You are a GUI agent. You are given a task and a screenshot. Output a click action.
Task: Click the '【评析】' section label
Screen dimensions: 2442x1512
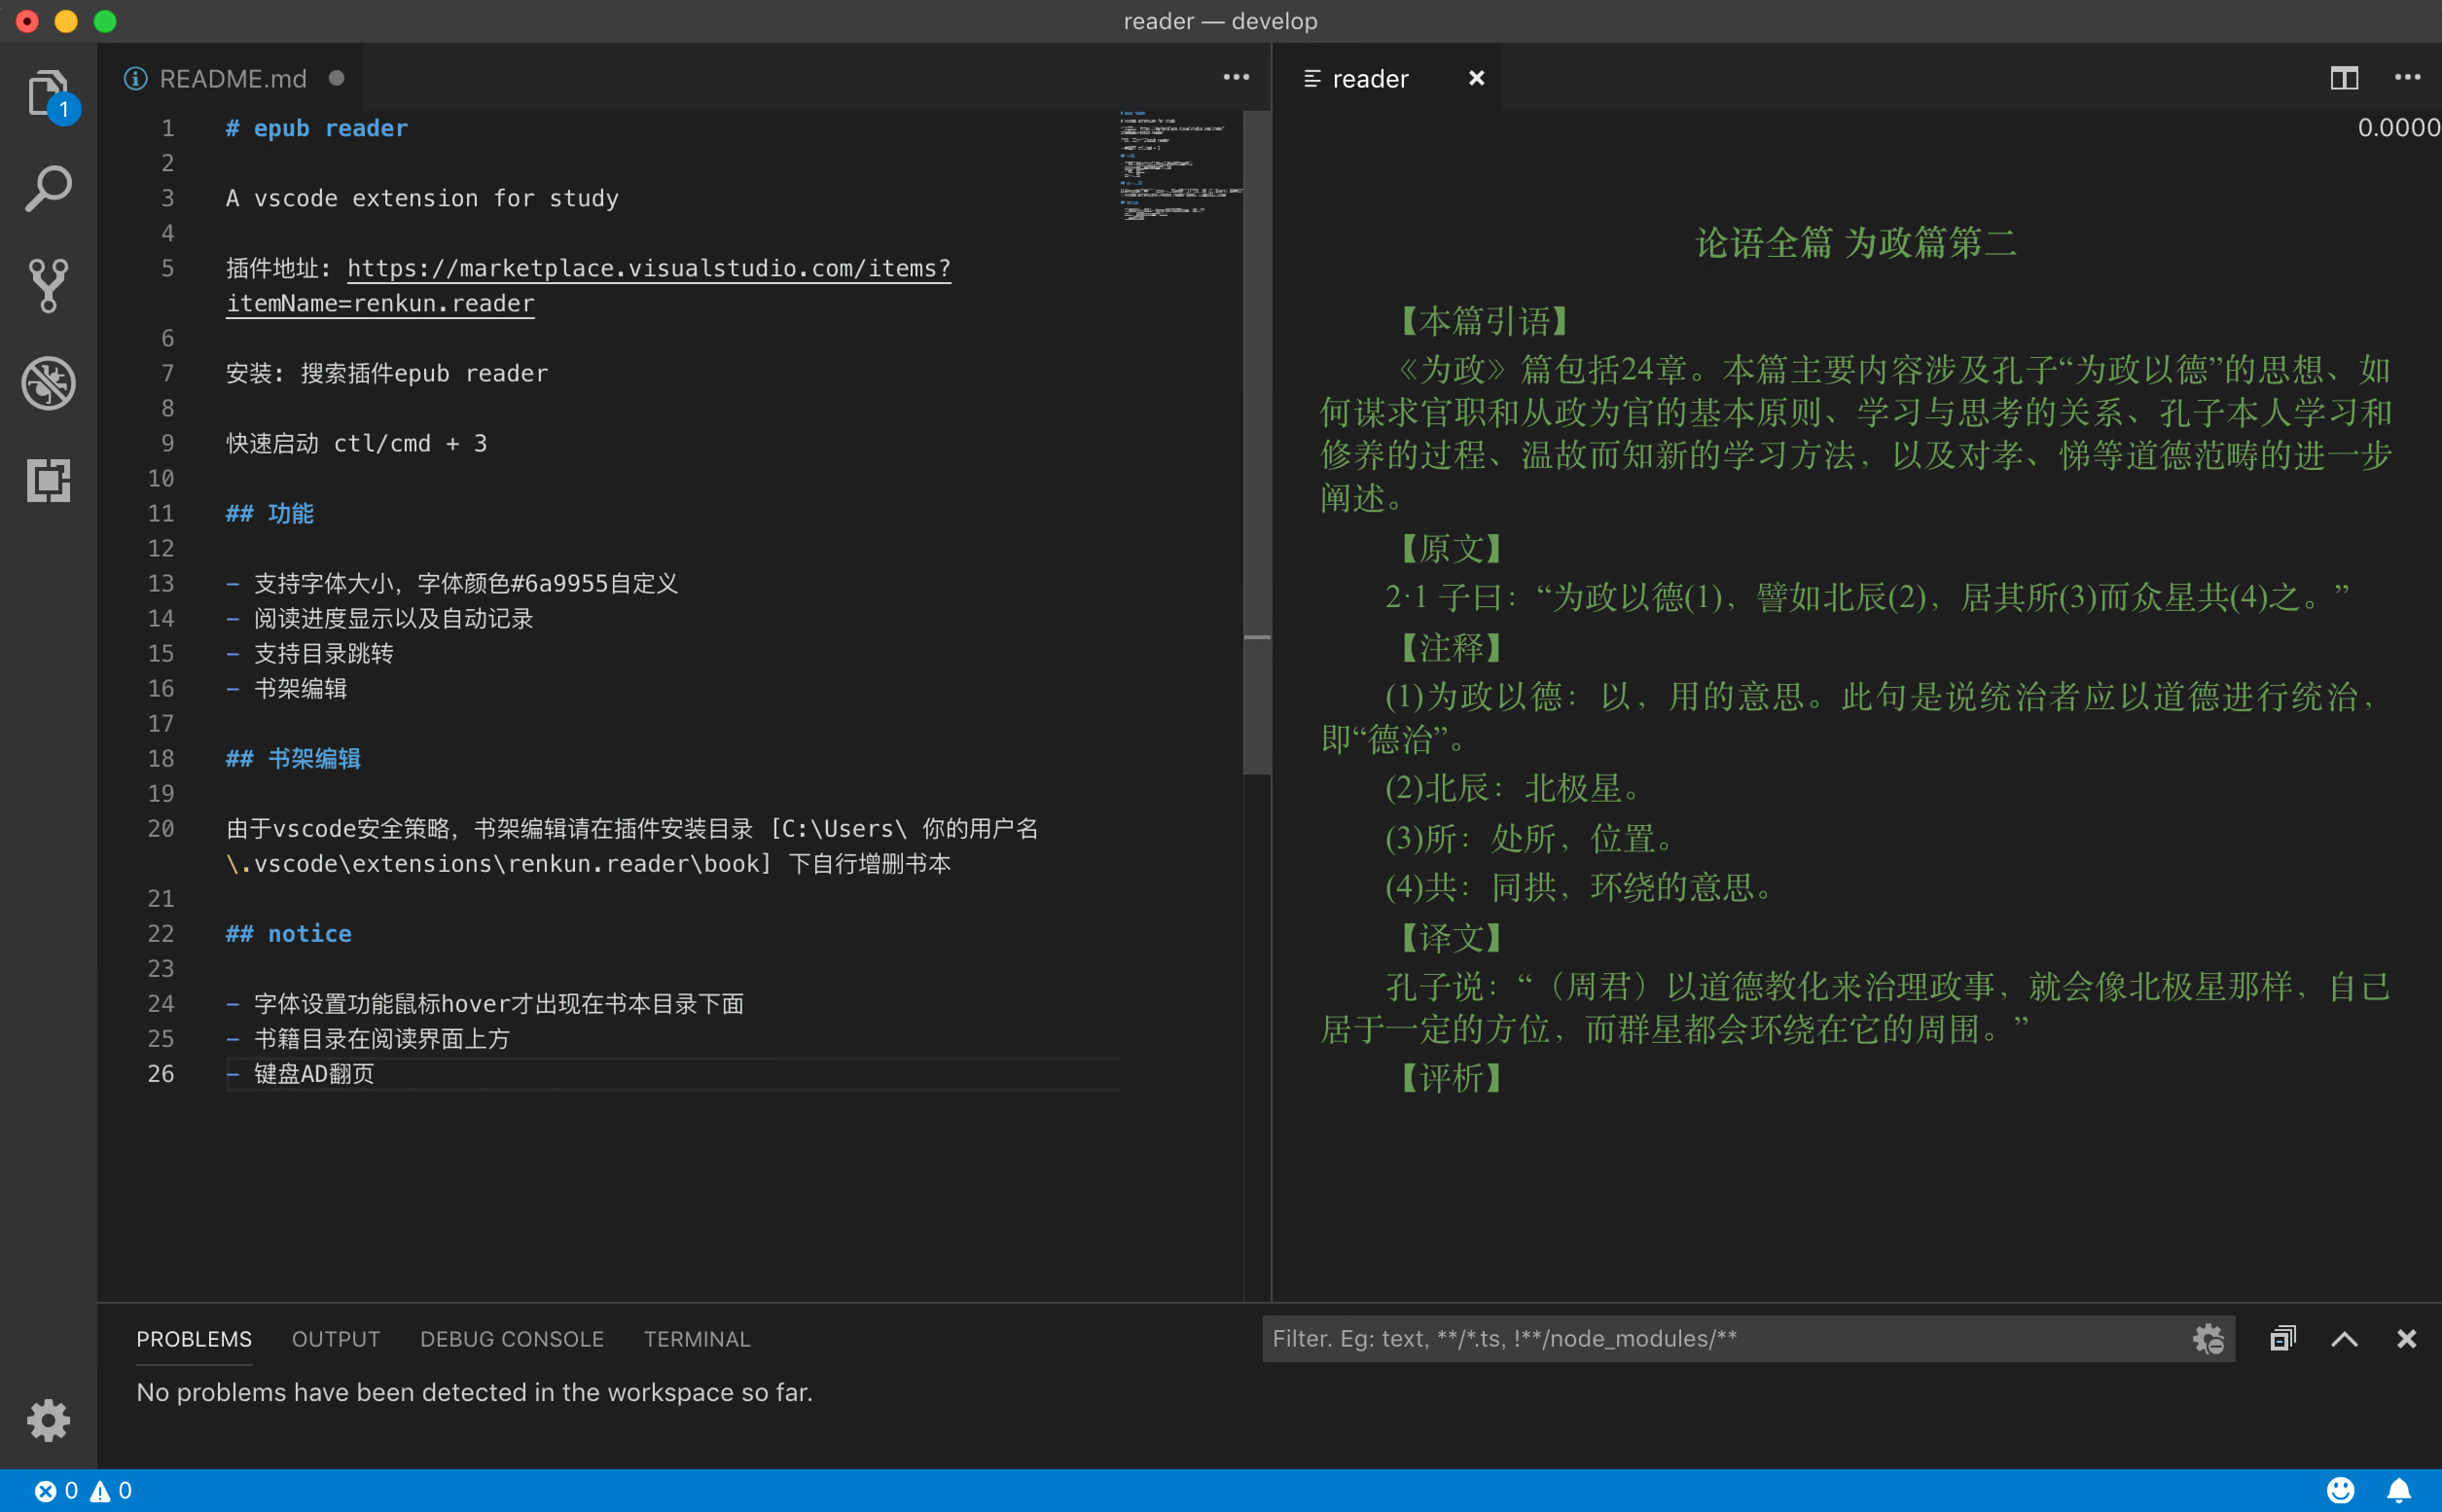[x=1451, y=1077]
